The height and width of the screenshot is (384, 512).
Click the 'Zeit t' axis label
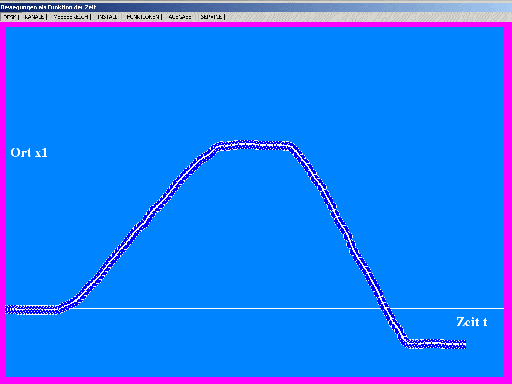pyautogui.click(x=471, y=322)
